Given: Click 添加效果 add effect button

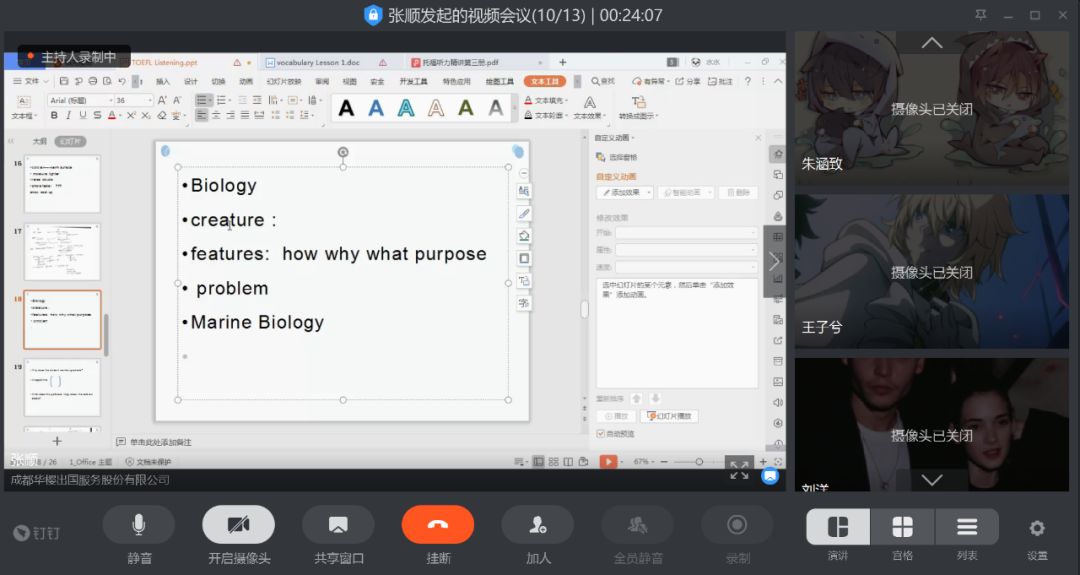Looking at the screenshot, I should pos(625,193).
